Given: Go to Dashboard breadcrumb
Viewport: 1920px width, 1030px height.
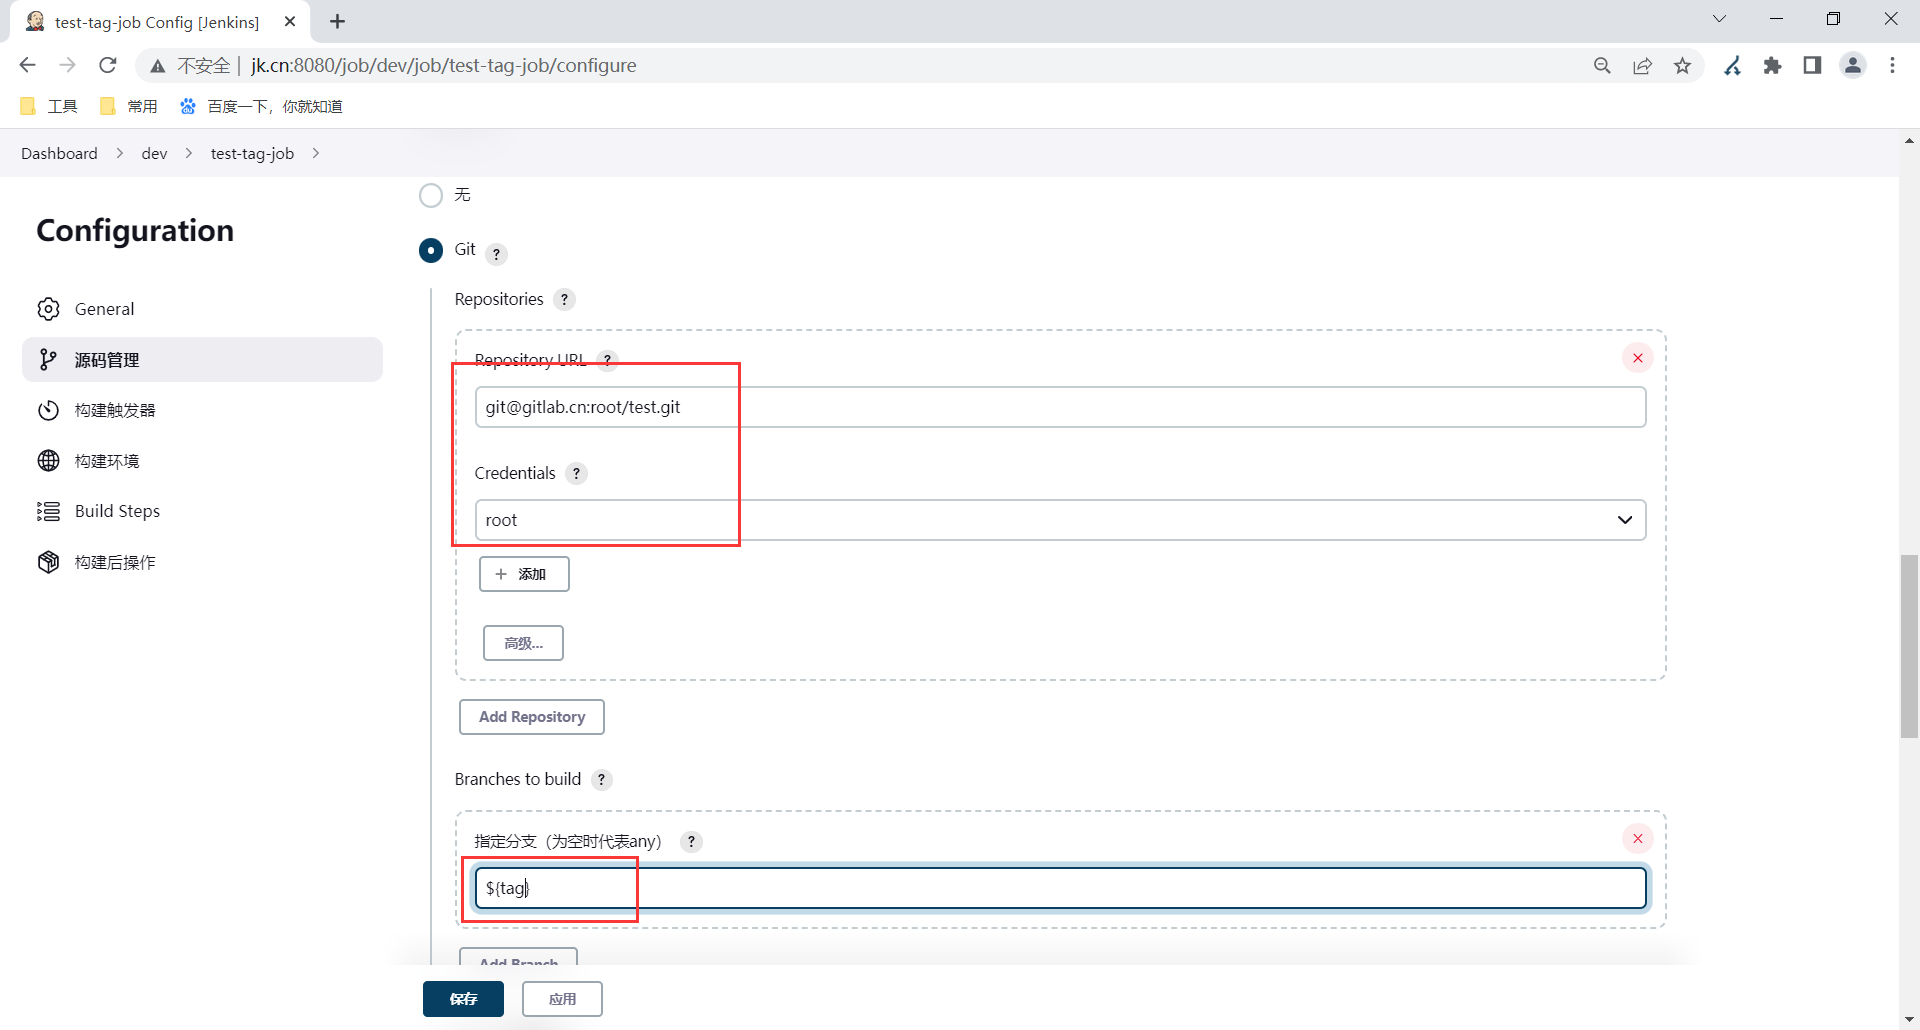Looking at the screenshot, I should 59,153.
